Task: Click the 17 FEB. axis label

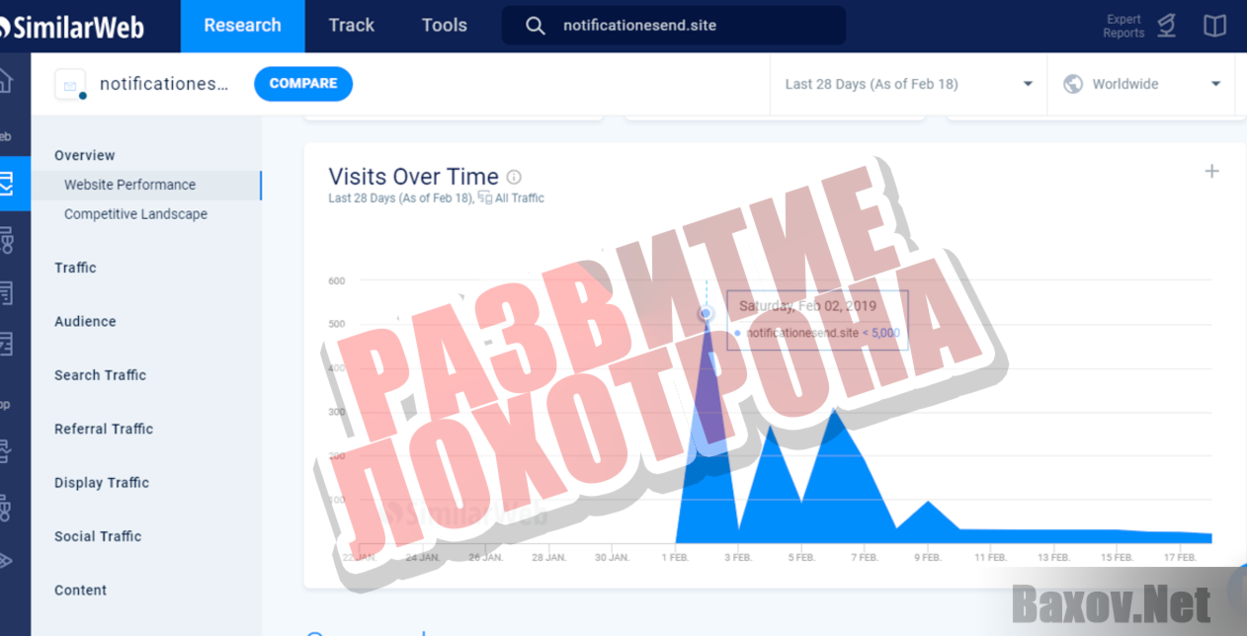Action: coord(1180,558)
